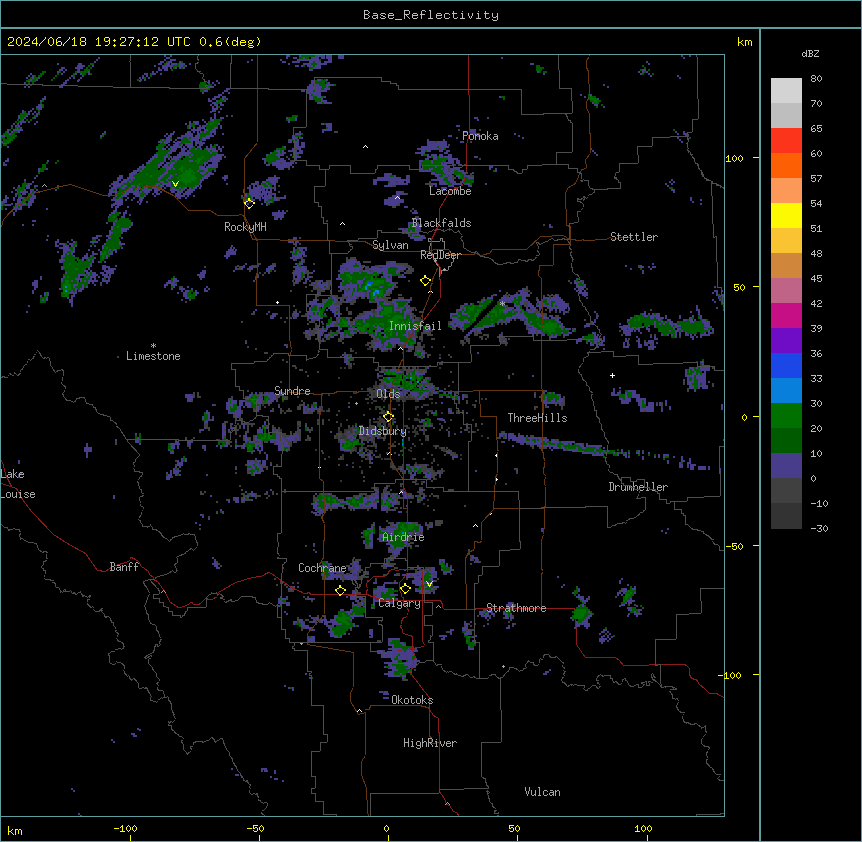Click the ThreeHills label
The height and width of the screenshot is (842, 862).
(x=537, y=418)
